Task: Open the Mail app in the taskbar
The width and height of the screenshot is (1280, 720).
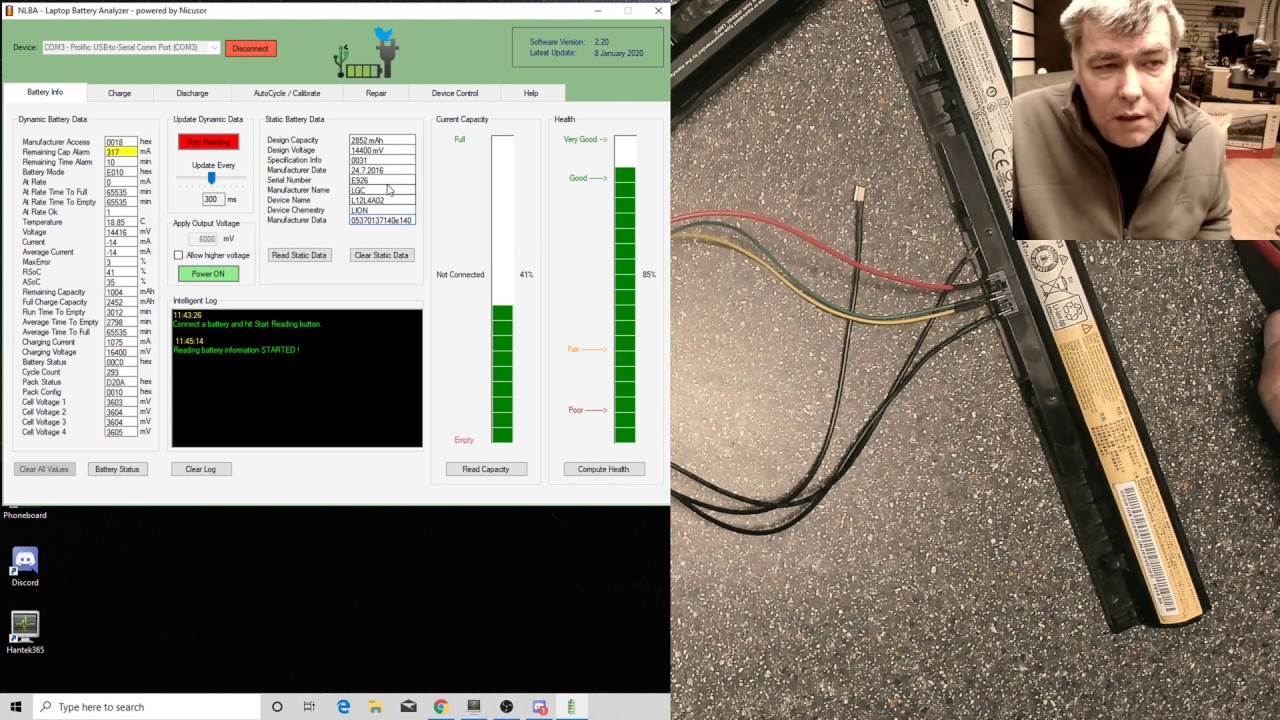Action: (x=408, y=707)
